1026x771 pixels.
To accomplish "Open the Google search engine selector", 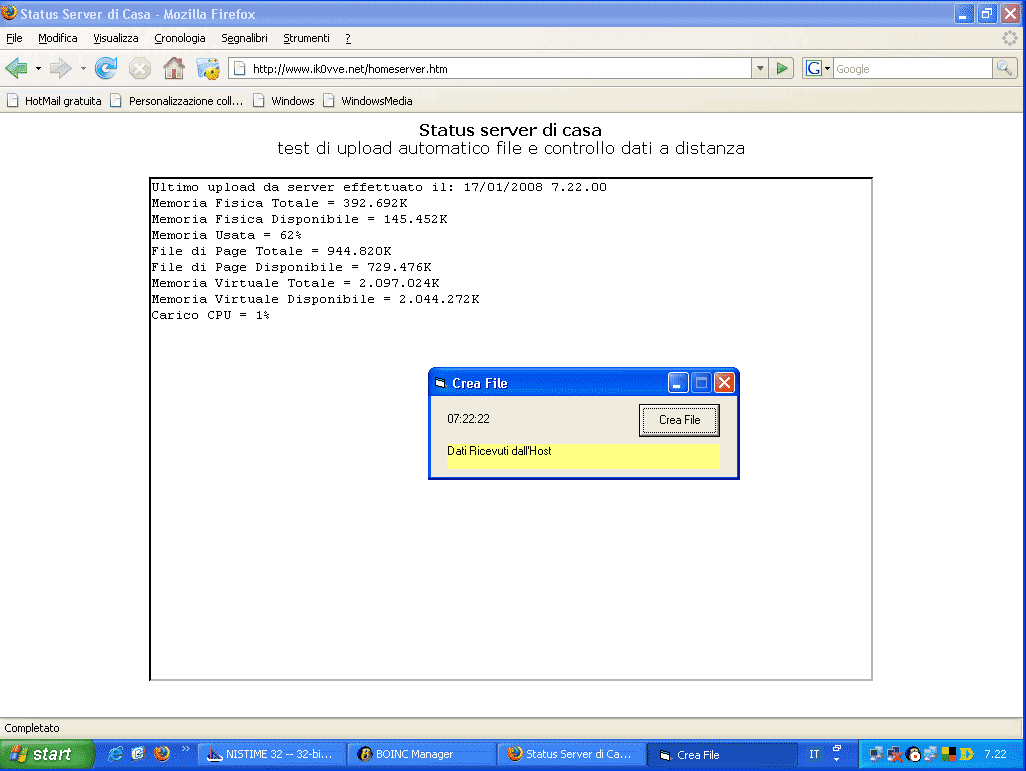I will point(818,68).
